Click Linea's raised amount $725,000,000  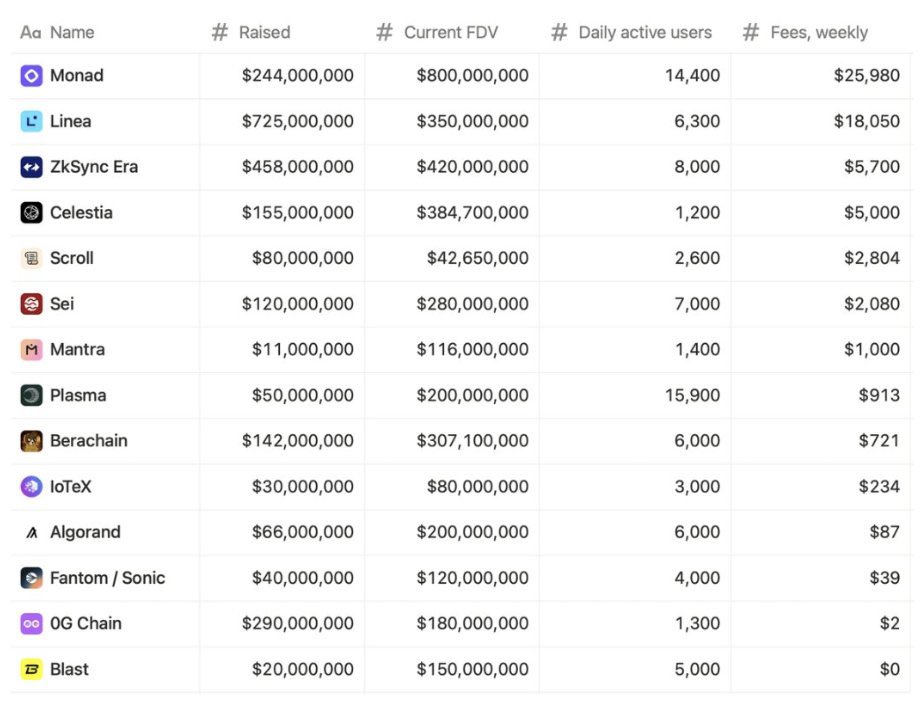pyautogui.click(x=298, y=121)
